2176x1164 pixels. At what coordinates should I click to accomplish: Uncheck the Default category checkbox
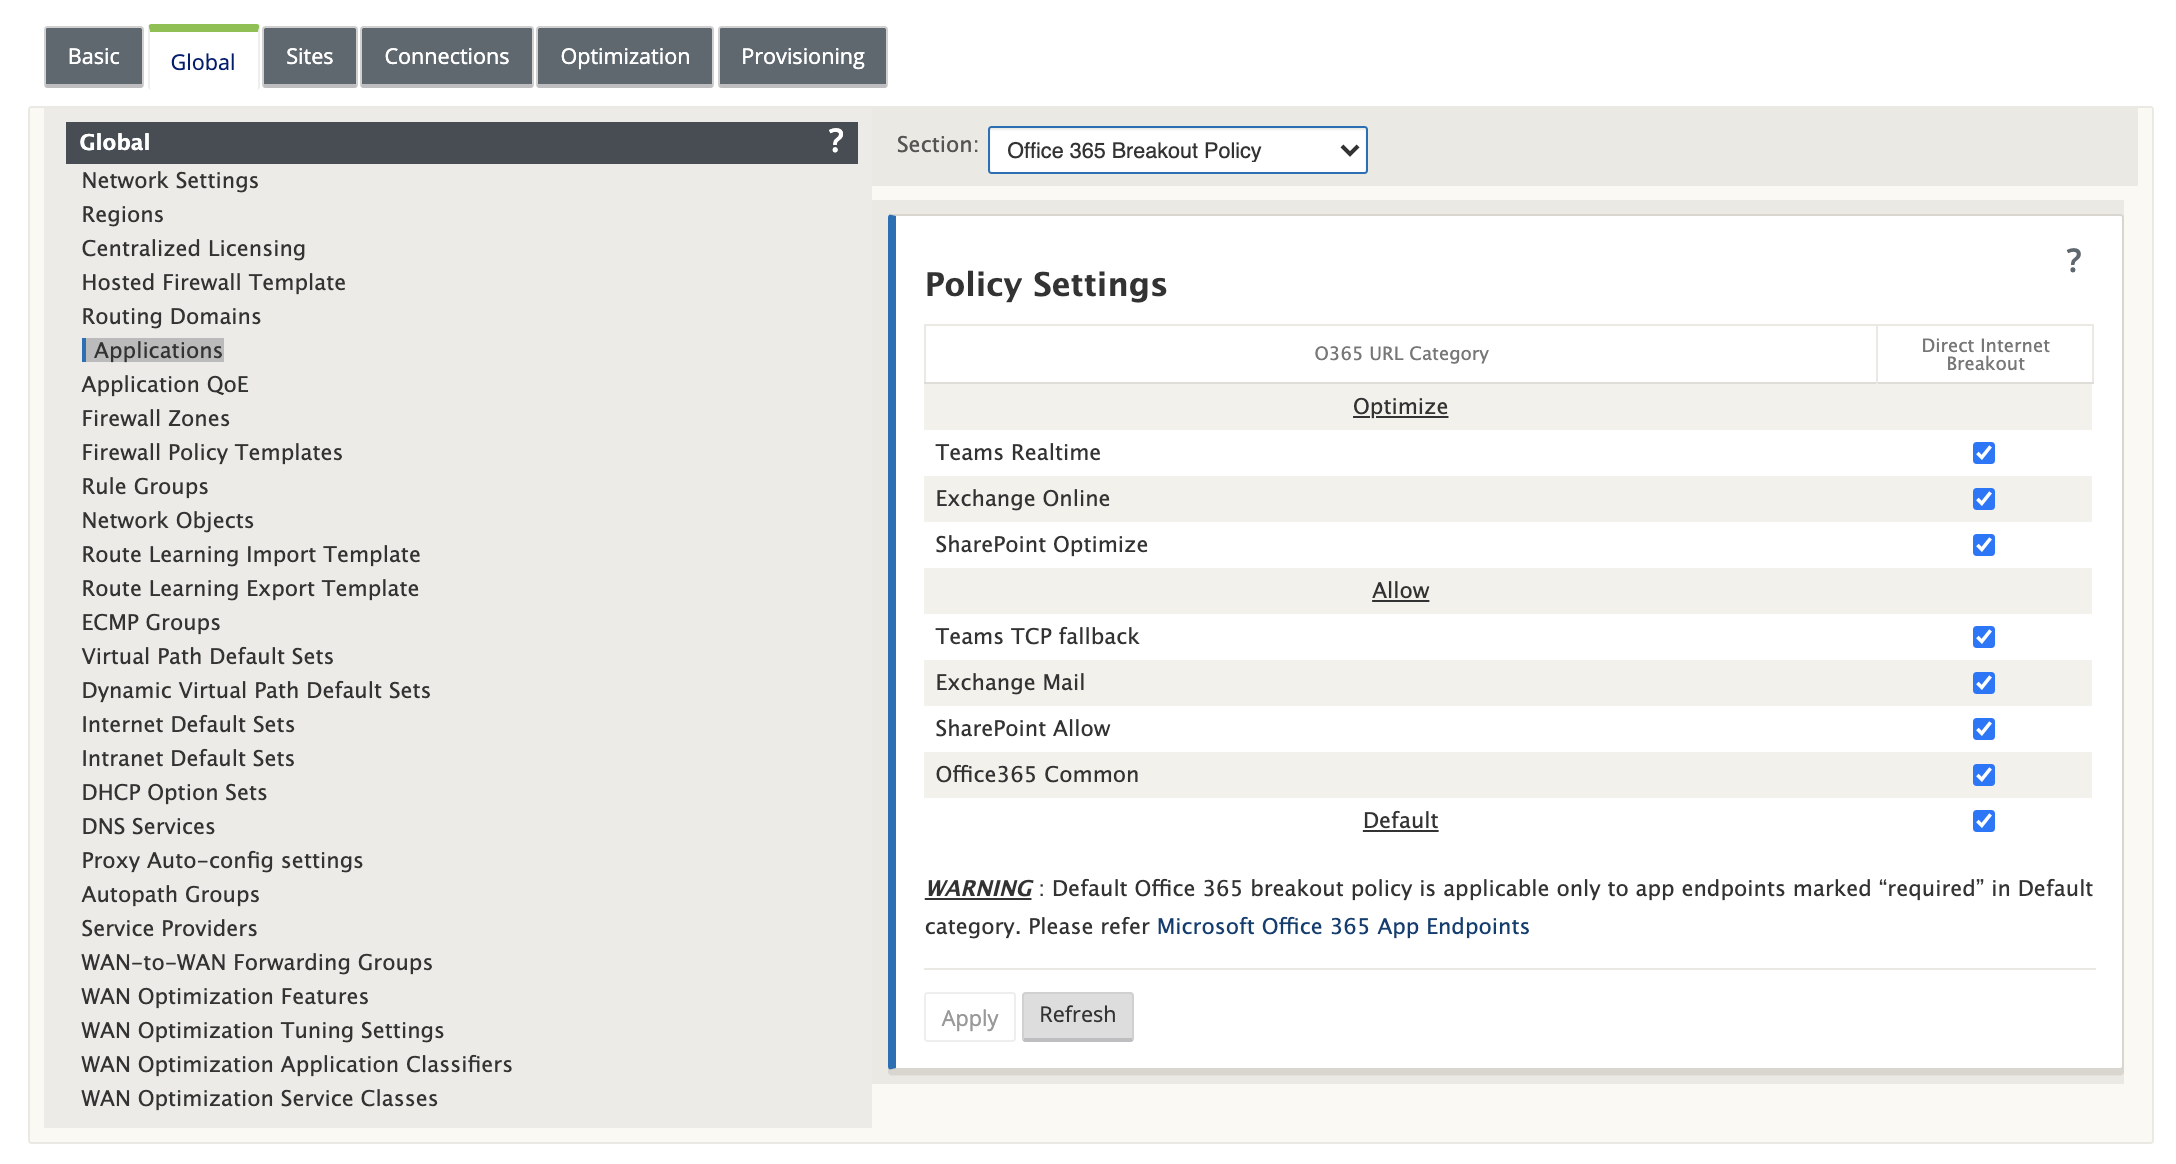coord(1984,821)
